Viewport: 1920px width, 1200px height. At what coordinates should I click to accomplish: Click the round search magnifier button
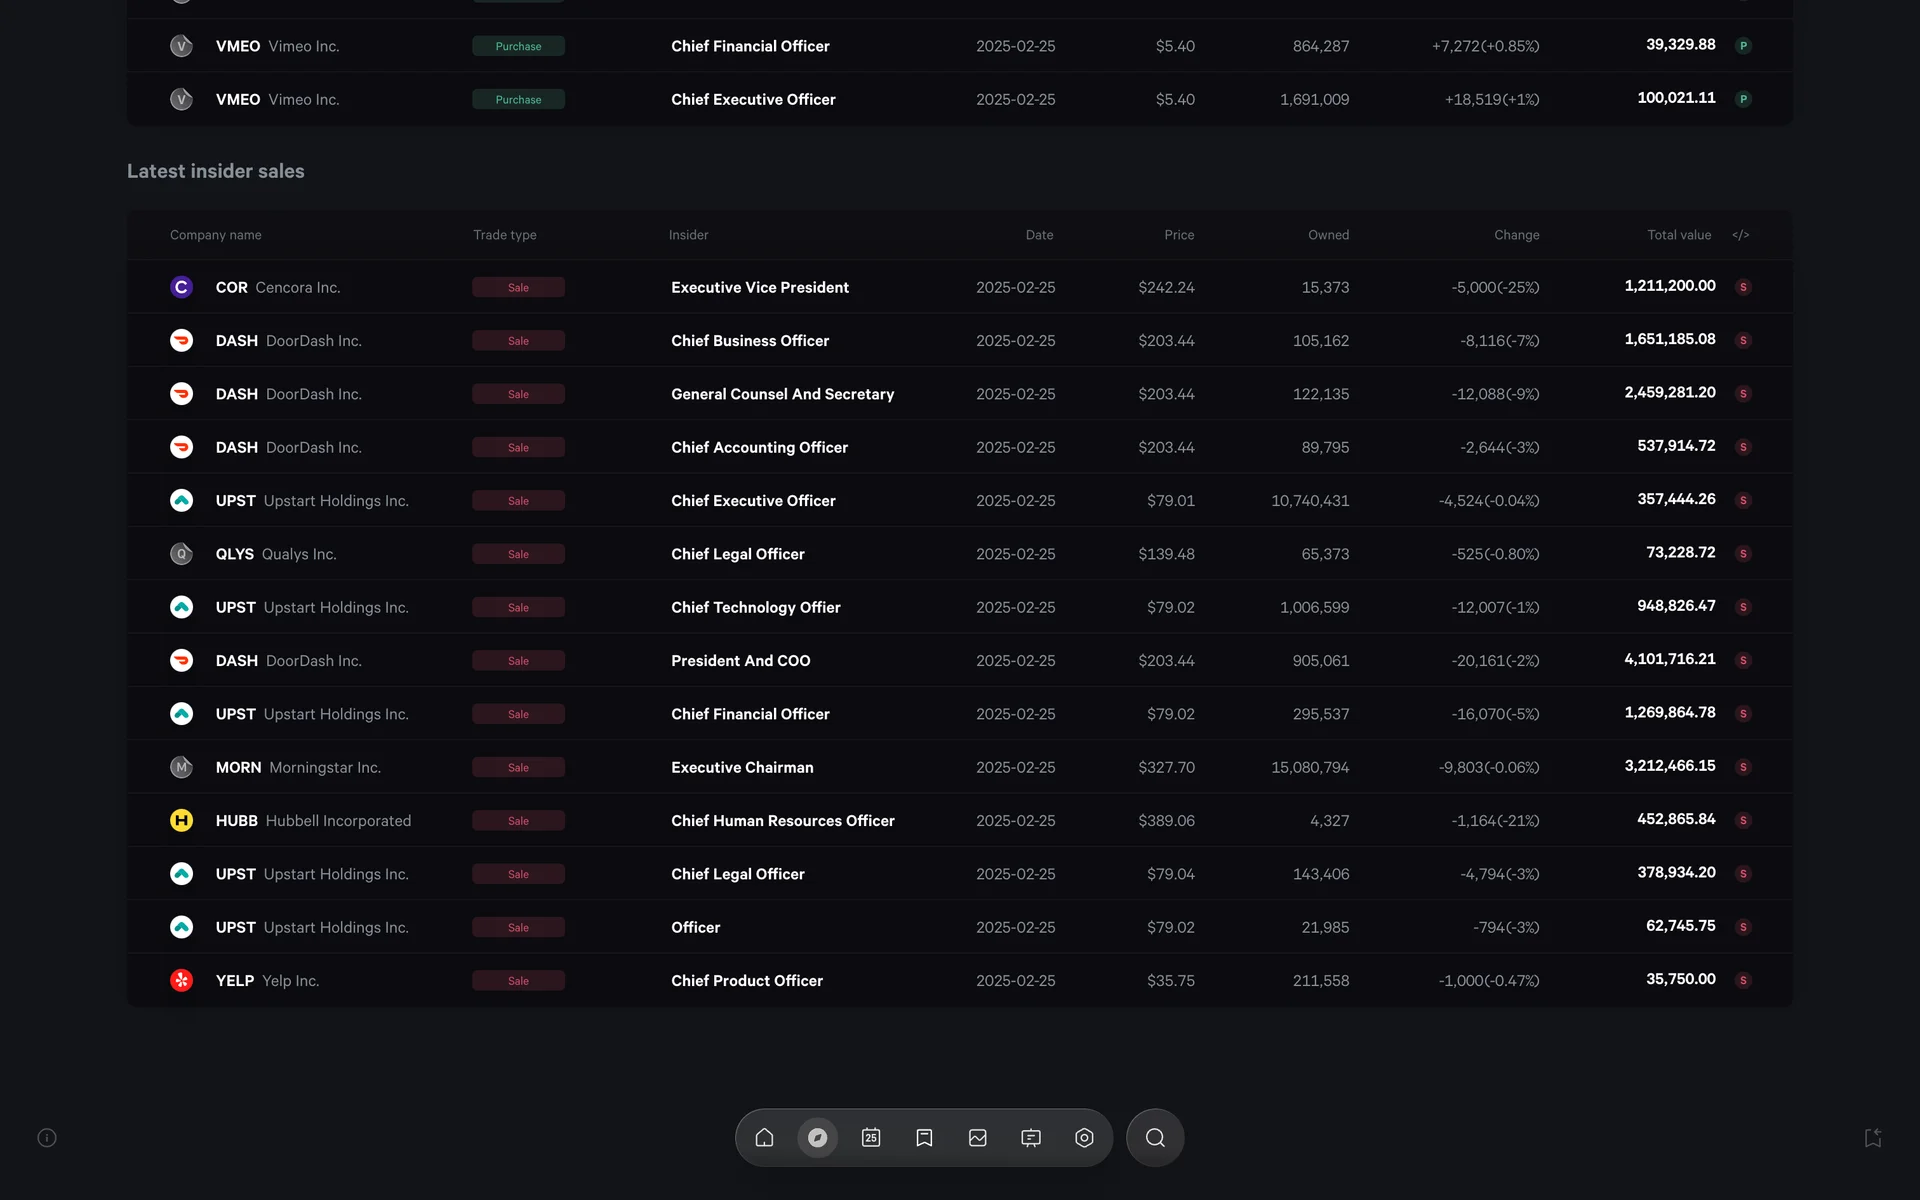(x=1155, y=1137)
